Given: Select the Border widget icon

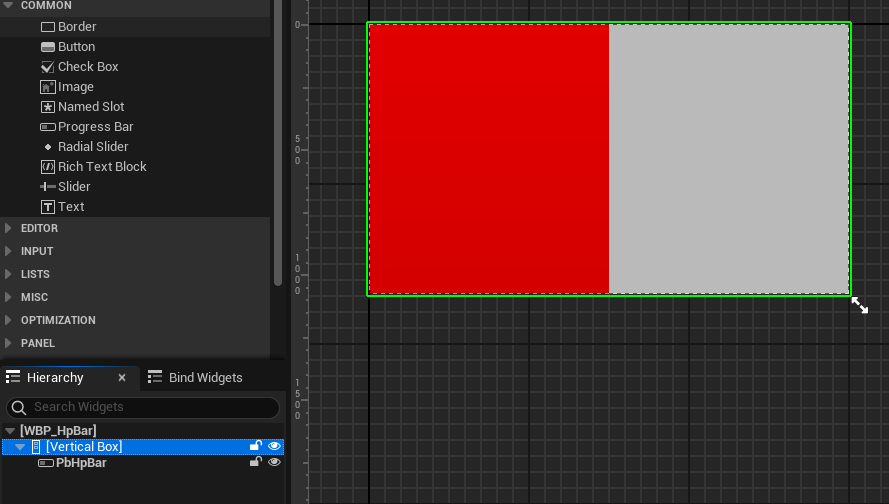Looking at the screenshot, I should click(x=48, y=27).
